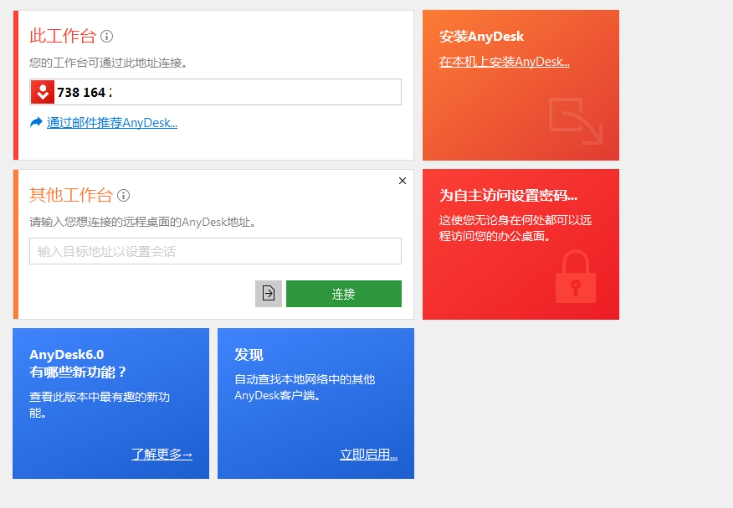Click the blue share arrow icon
The width and height of the screenshot is (733, 508).
tap(36, 122)
